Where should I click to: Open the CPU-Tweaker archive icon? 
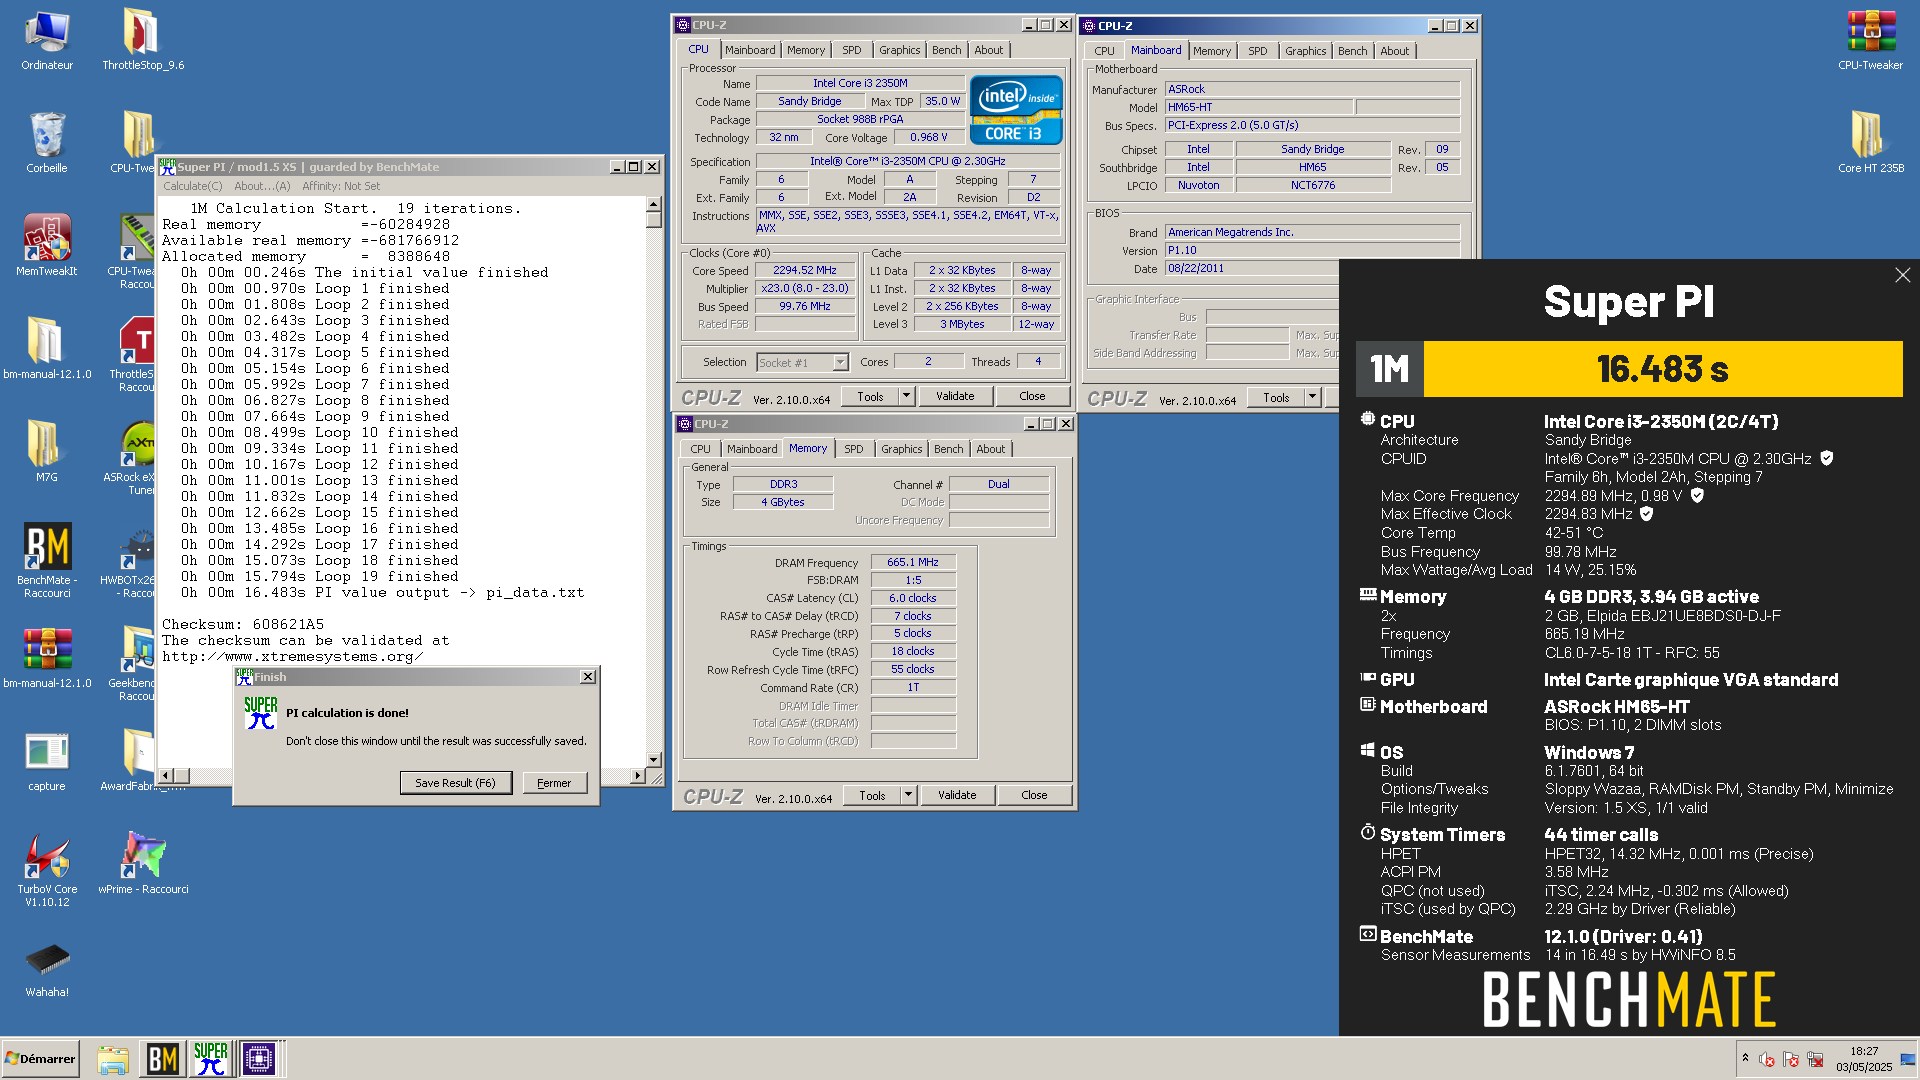(1870, 40)
